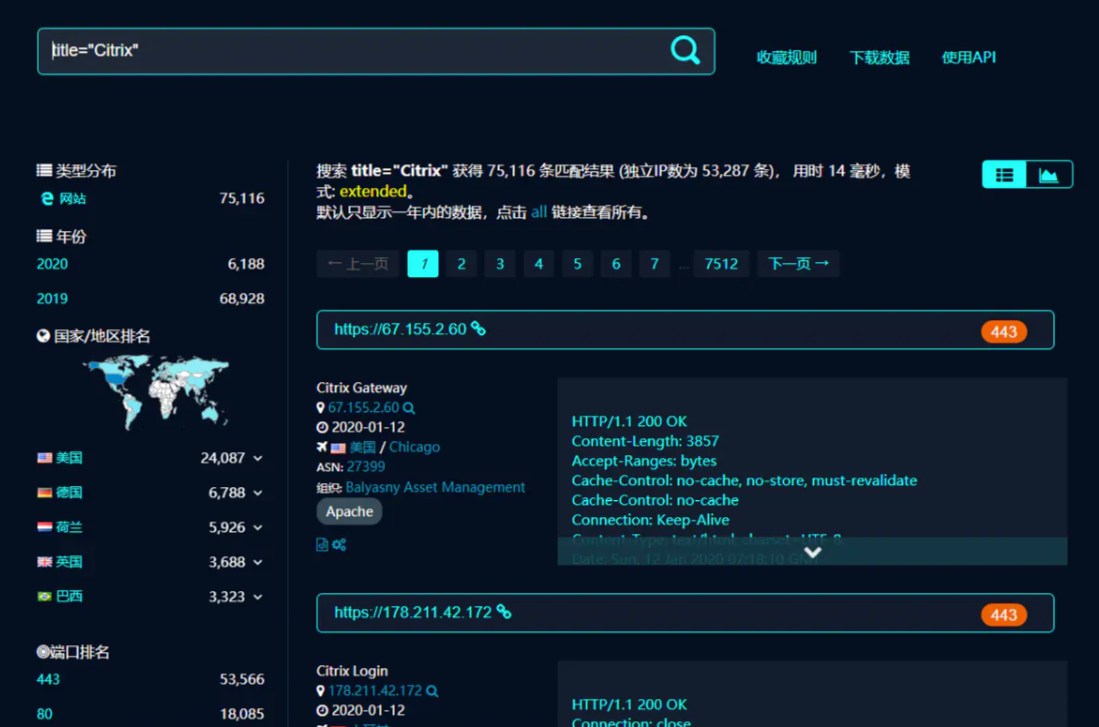Image resolution: width=1099 pixels, height=727 pixels.
Task: Click the 443 port badge for 67.155.2.60
Action: 1004,332
